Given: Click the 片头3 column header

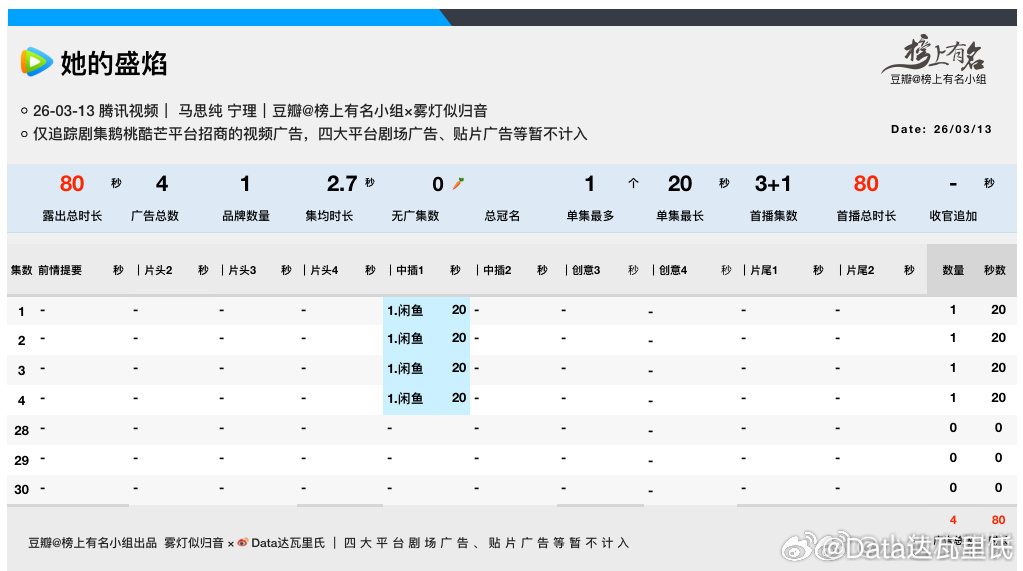Looking at the screenshot, I should [x=242, y=270].
